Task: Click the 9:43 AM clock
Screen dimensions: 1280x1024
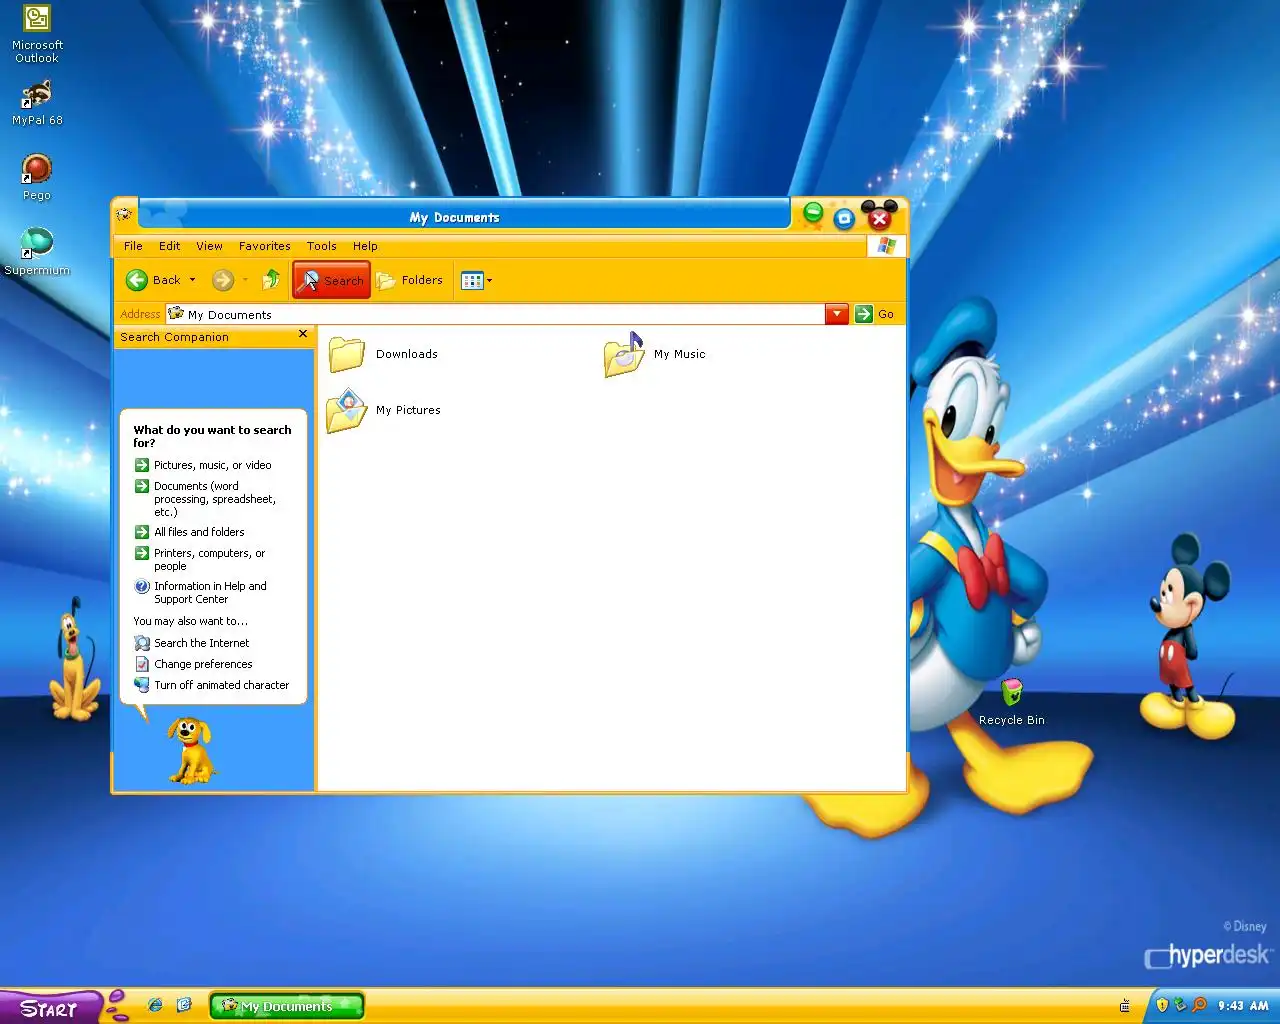Action: [x=1243, y=1006]
